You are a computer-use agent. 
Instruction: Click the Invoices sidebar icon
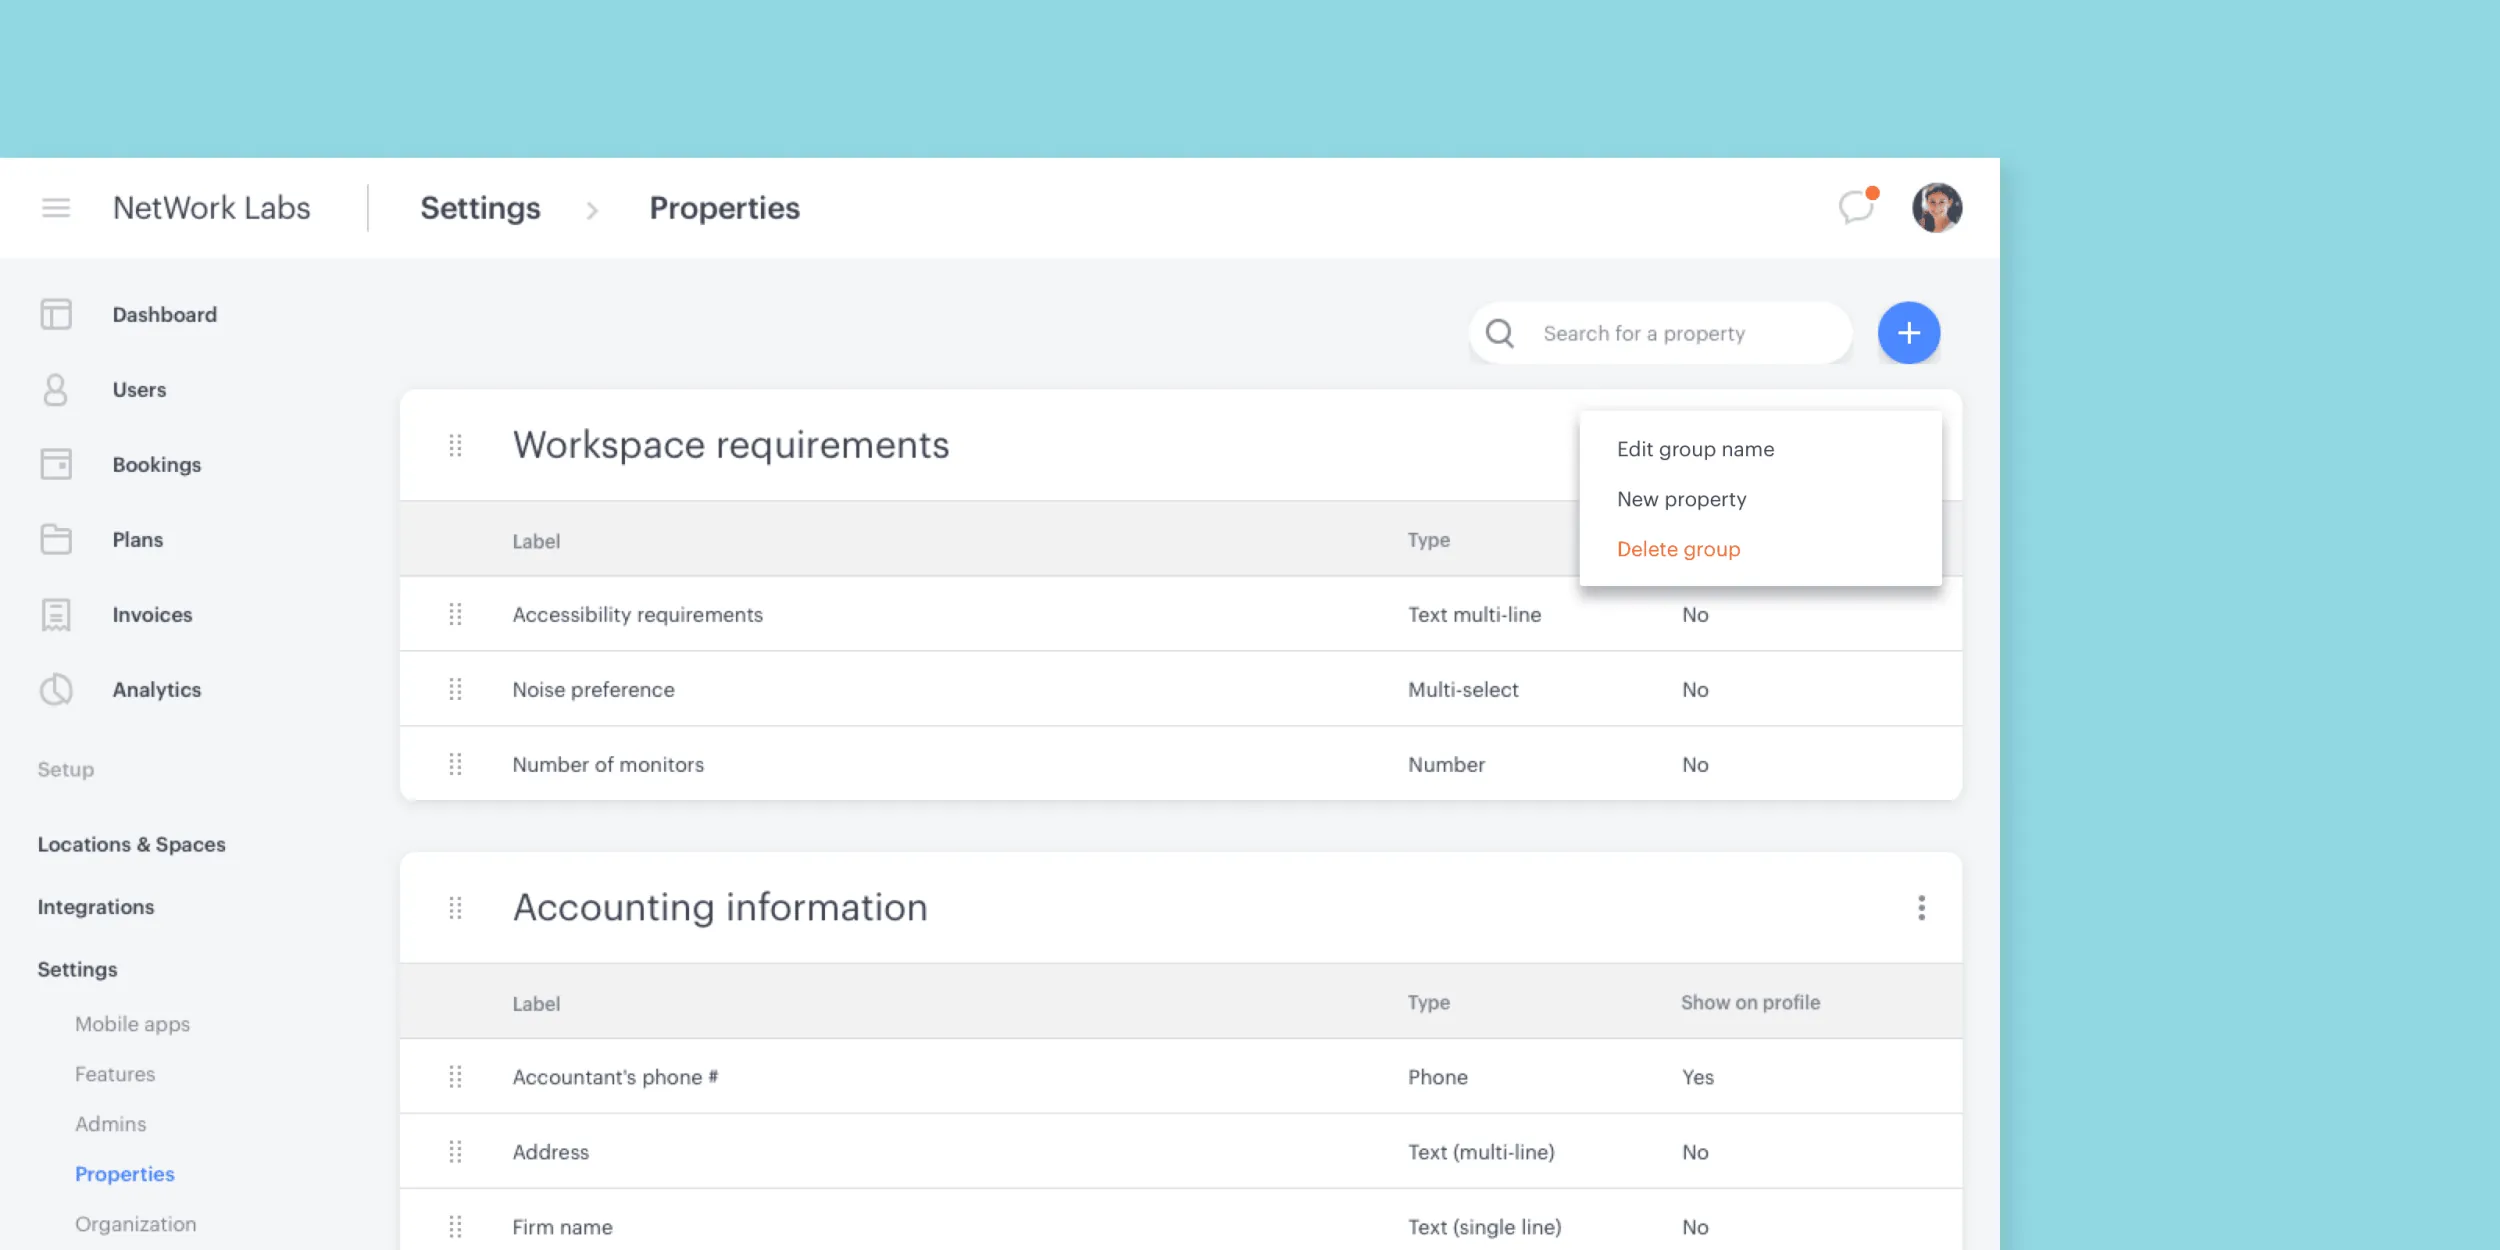pos(54,614)
